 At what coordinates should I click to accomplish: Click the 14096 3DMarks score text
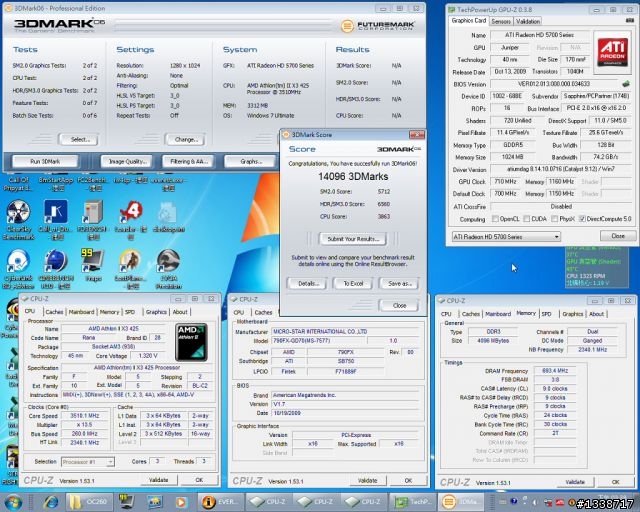click(x=353, y=177)
